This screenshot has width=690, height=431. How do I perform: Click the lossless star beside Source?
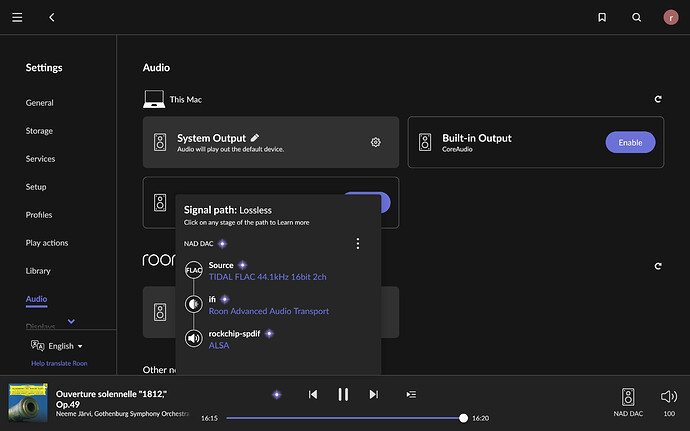pyautogui.click(x=242, y=265)
